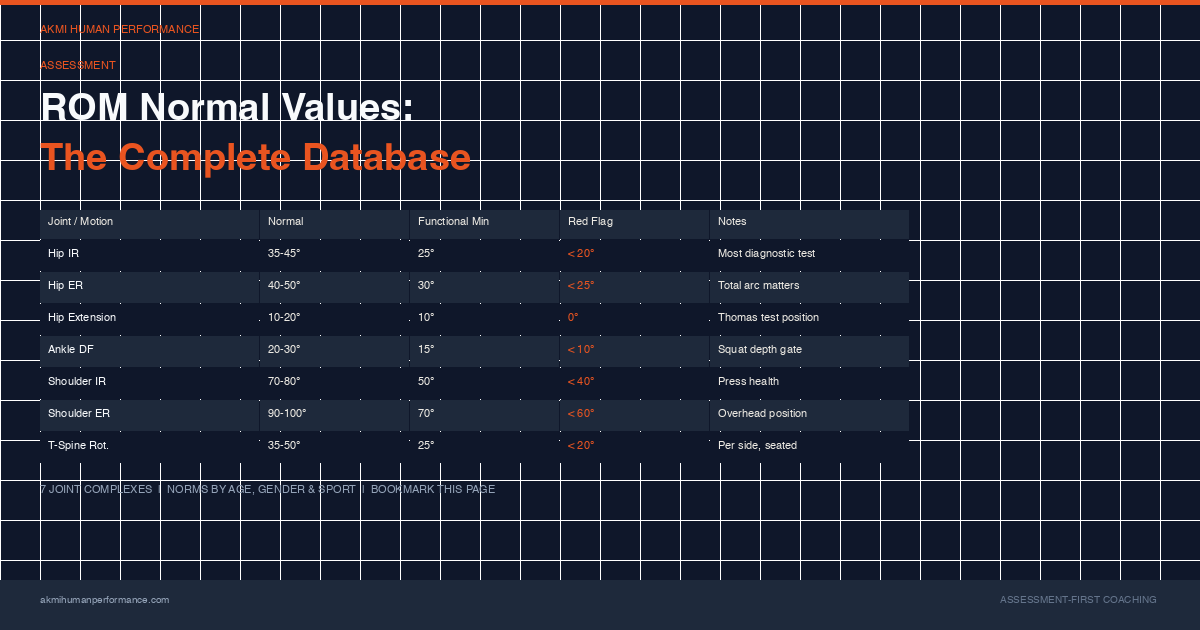
Task: Click the Hip ER red flag '<25°'
Action: pos(581,286)
